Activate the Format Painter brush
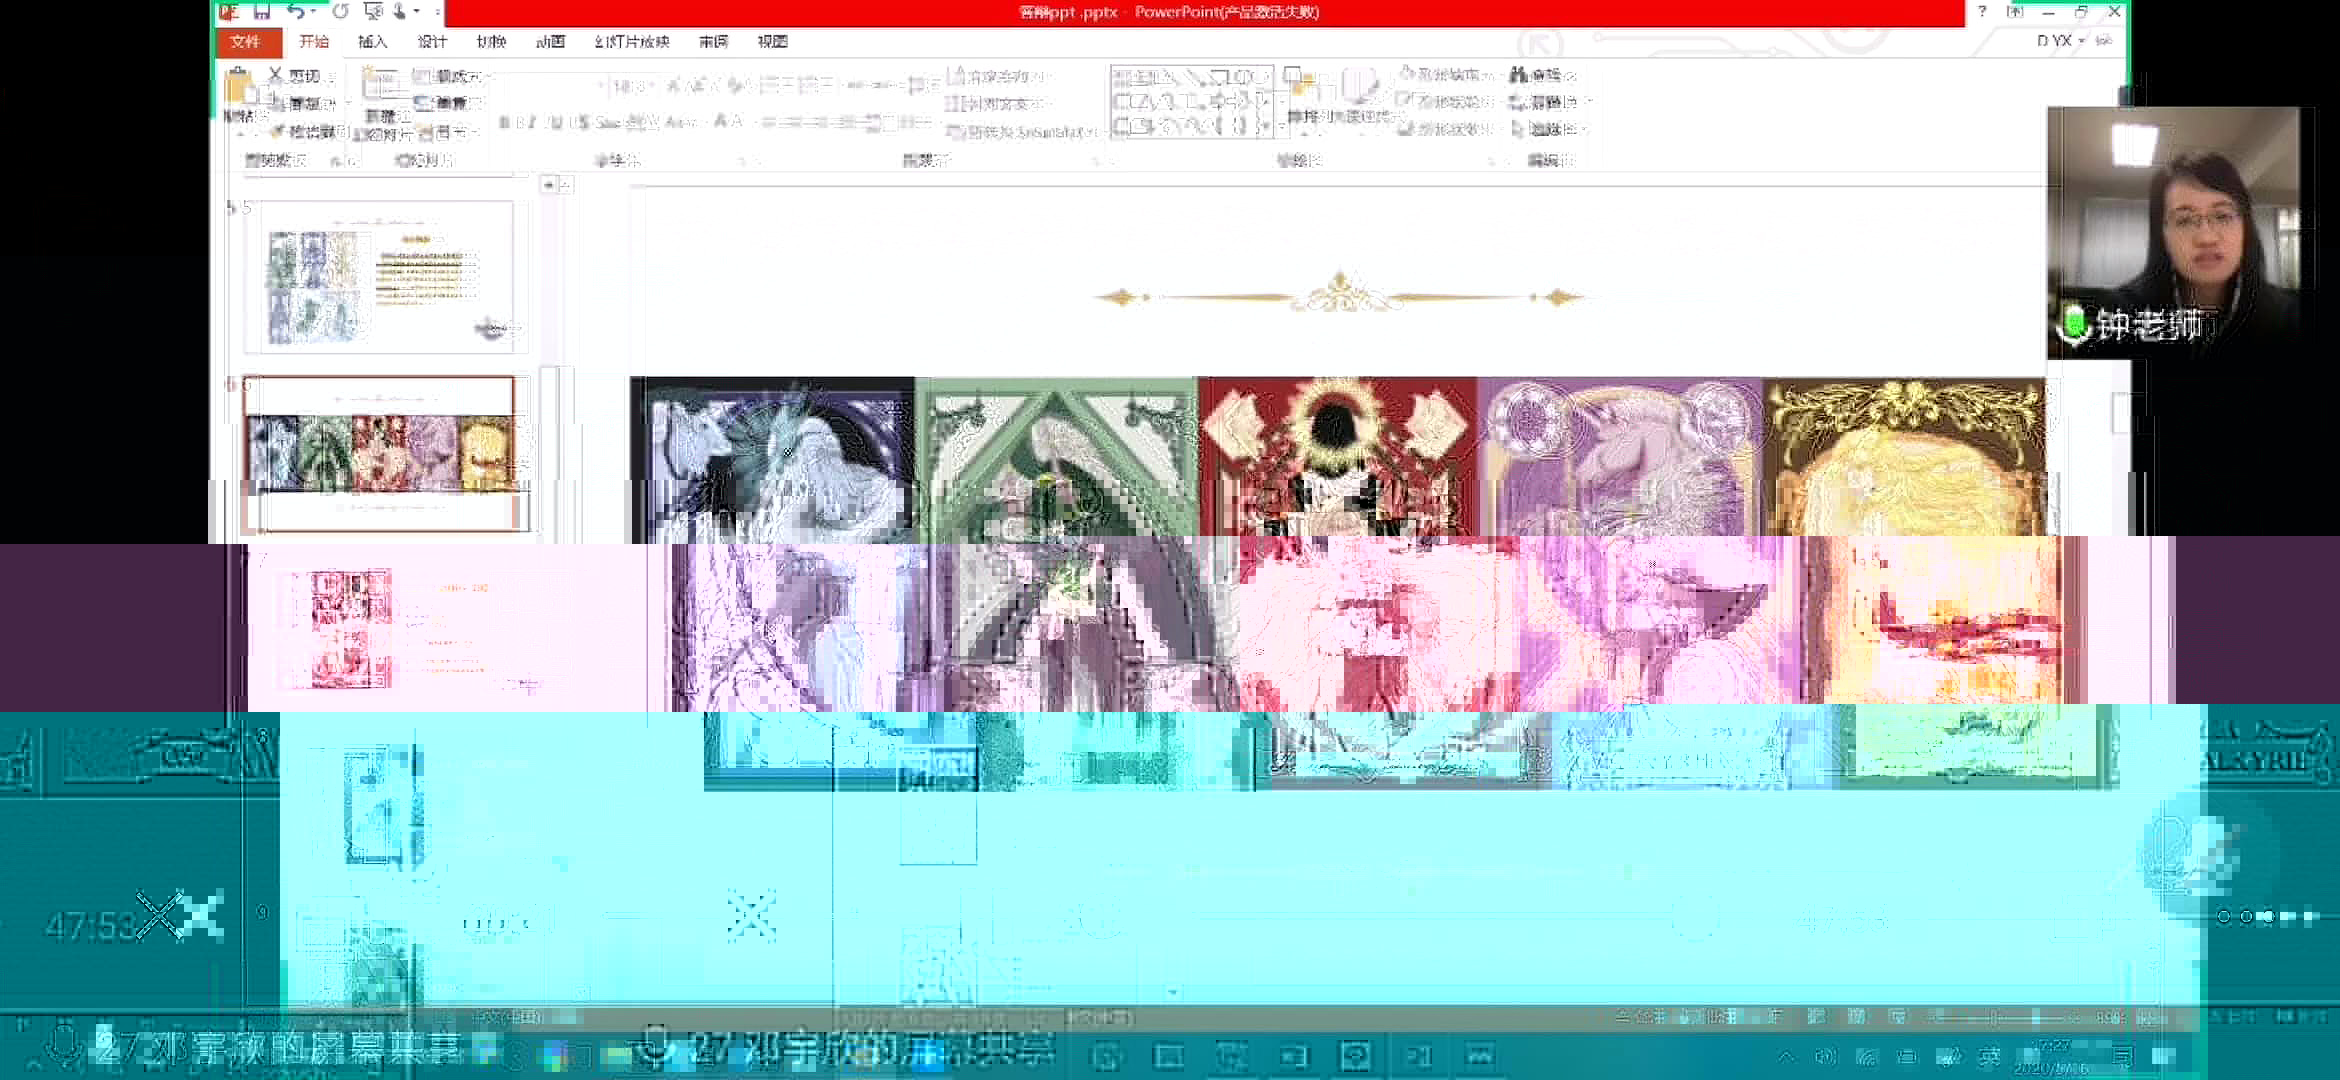 coord(309,131)
